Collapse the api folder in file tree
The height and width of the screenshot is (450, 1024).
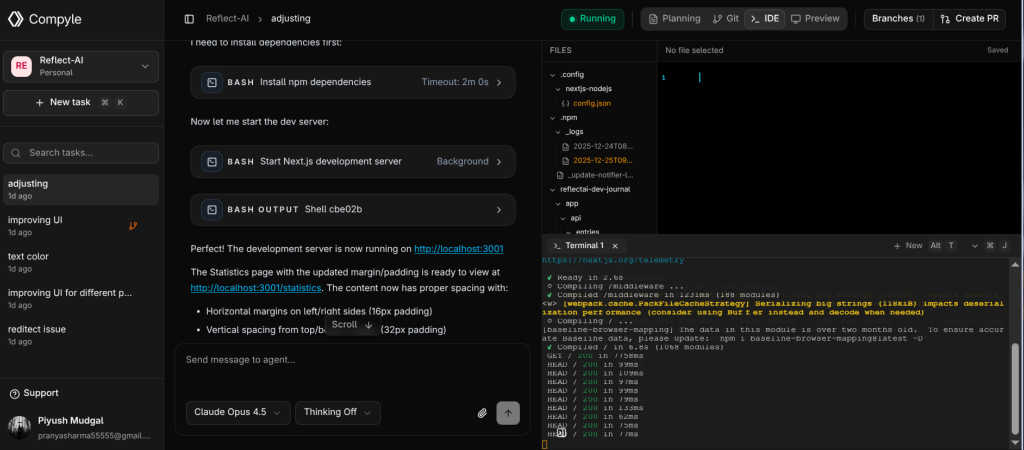tap(564, 218)
